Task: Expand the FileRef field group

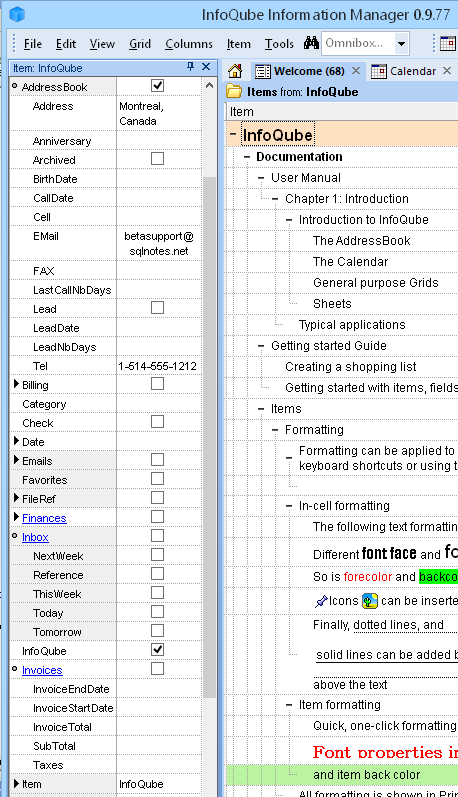Action: point(16,498)
